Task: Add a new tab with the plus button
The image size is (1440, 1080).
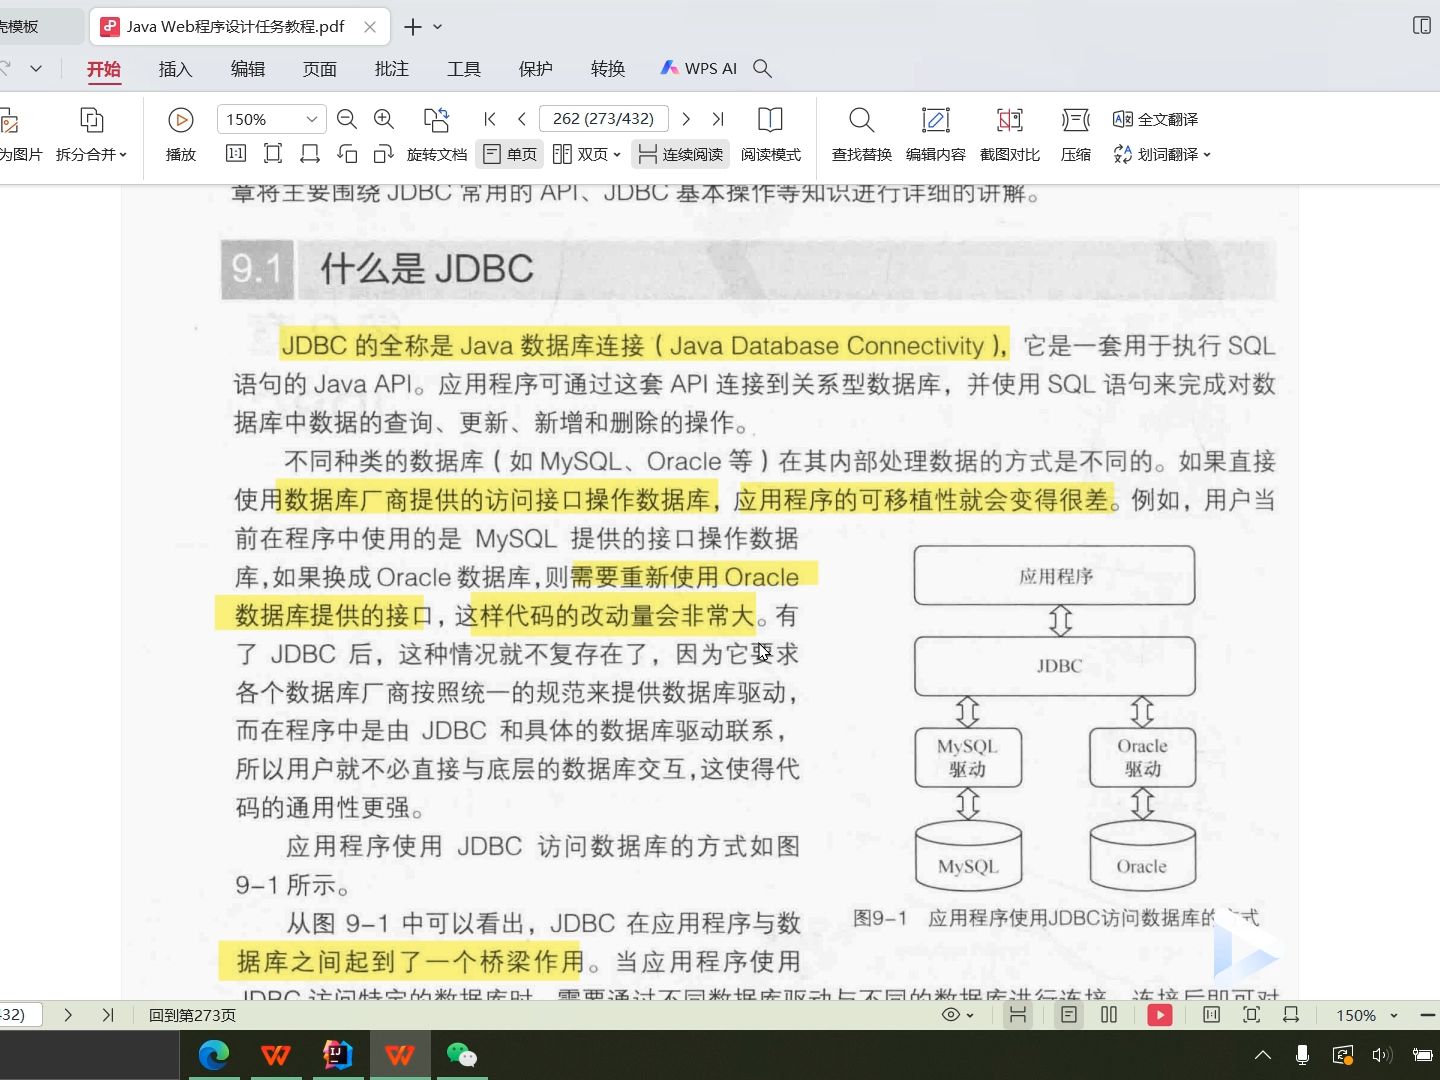Action: click(x=412, y=27)
